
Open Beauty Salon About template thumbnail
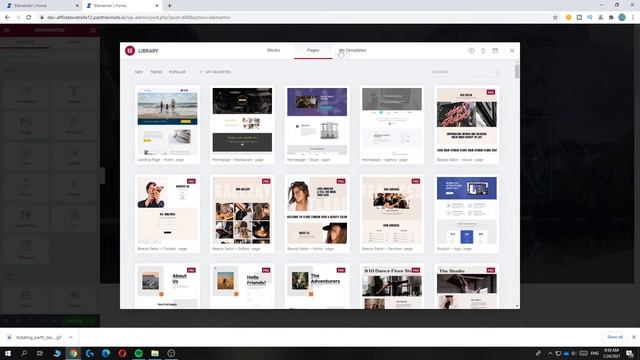(467, 121)
